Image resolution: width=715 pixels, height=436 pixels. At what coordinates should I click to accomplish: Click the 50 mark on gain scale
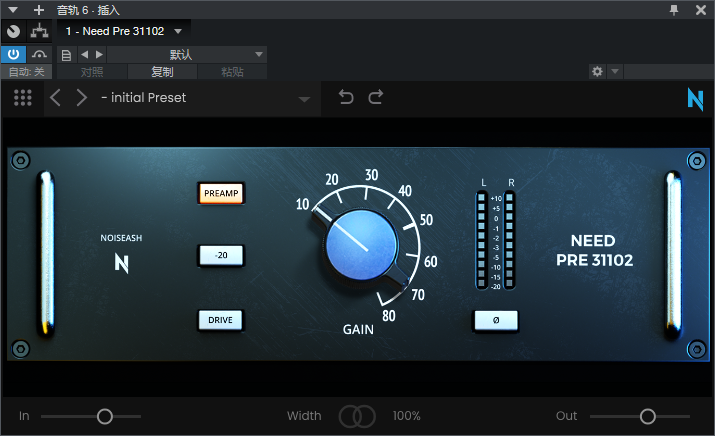[x=426, y=220]
